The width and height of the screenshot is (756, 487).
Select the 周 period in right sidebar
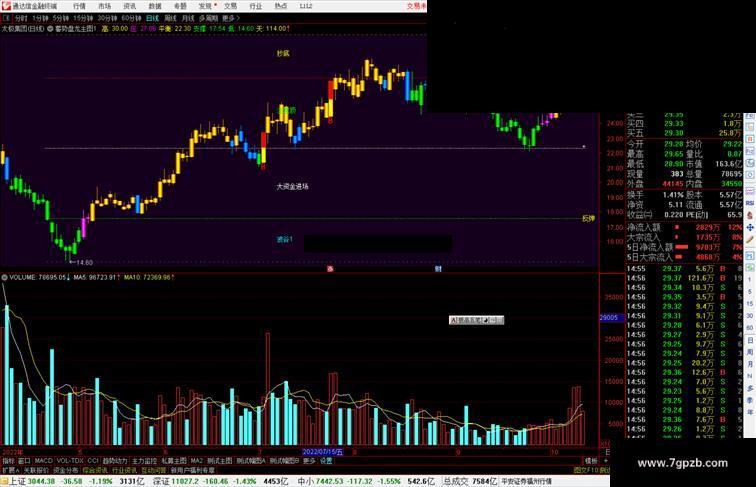[750, 352]
